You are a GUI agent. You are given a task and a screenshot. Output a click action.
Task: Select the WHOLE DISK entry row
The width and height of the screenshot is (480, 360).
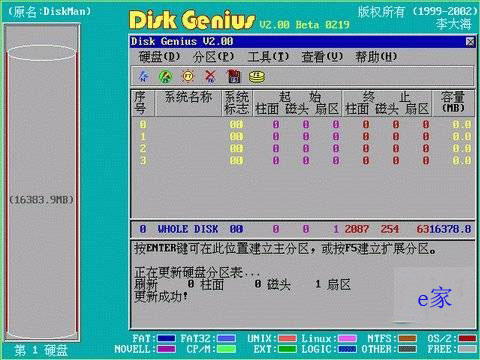coord(302,229)
